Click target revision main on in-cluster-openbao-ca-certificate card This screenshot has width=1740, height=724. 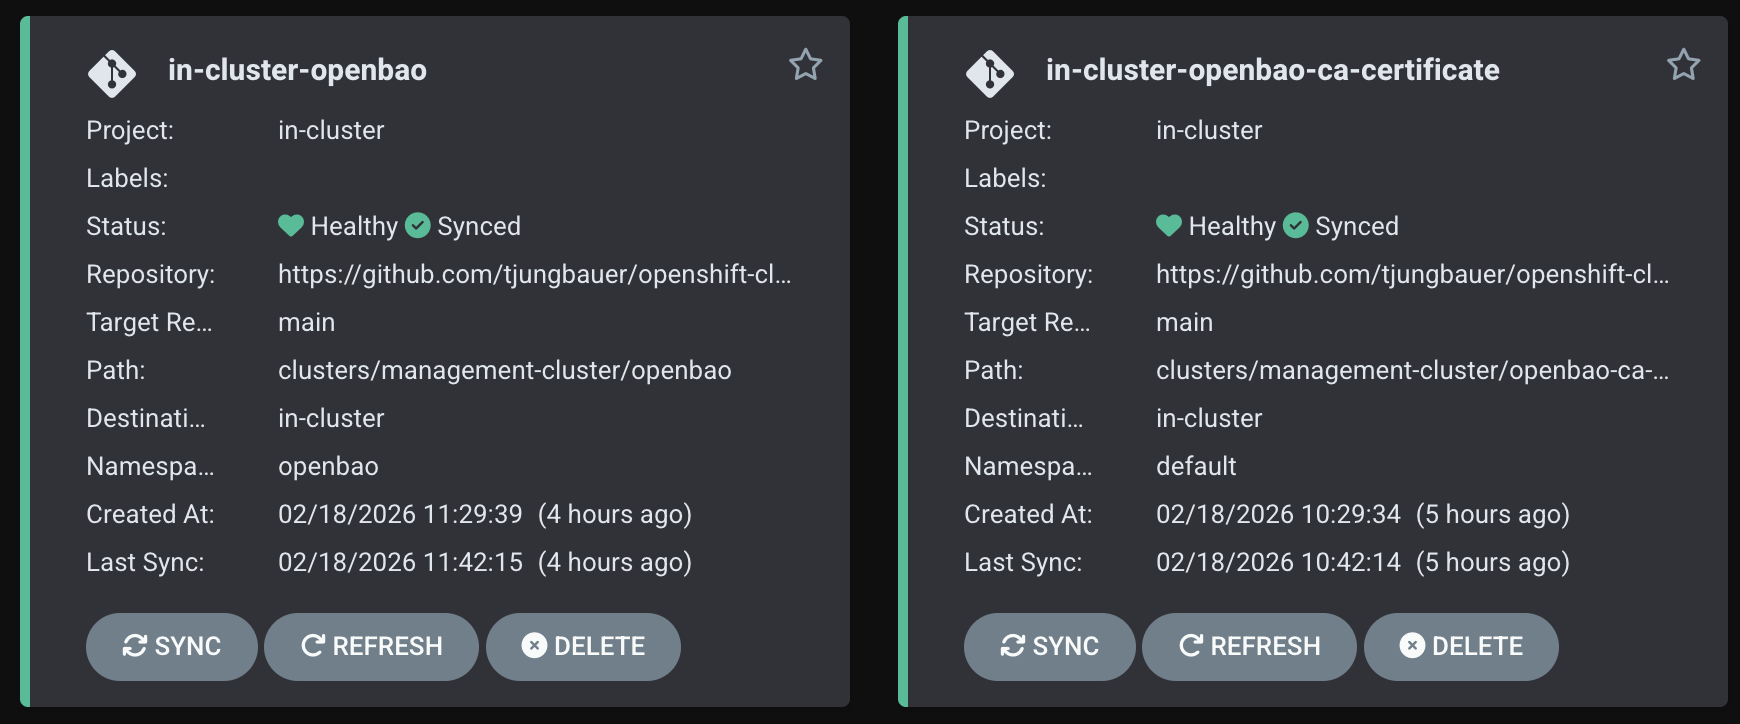1185,323
